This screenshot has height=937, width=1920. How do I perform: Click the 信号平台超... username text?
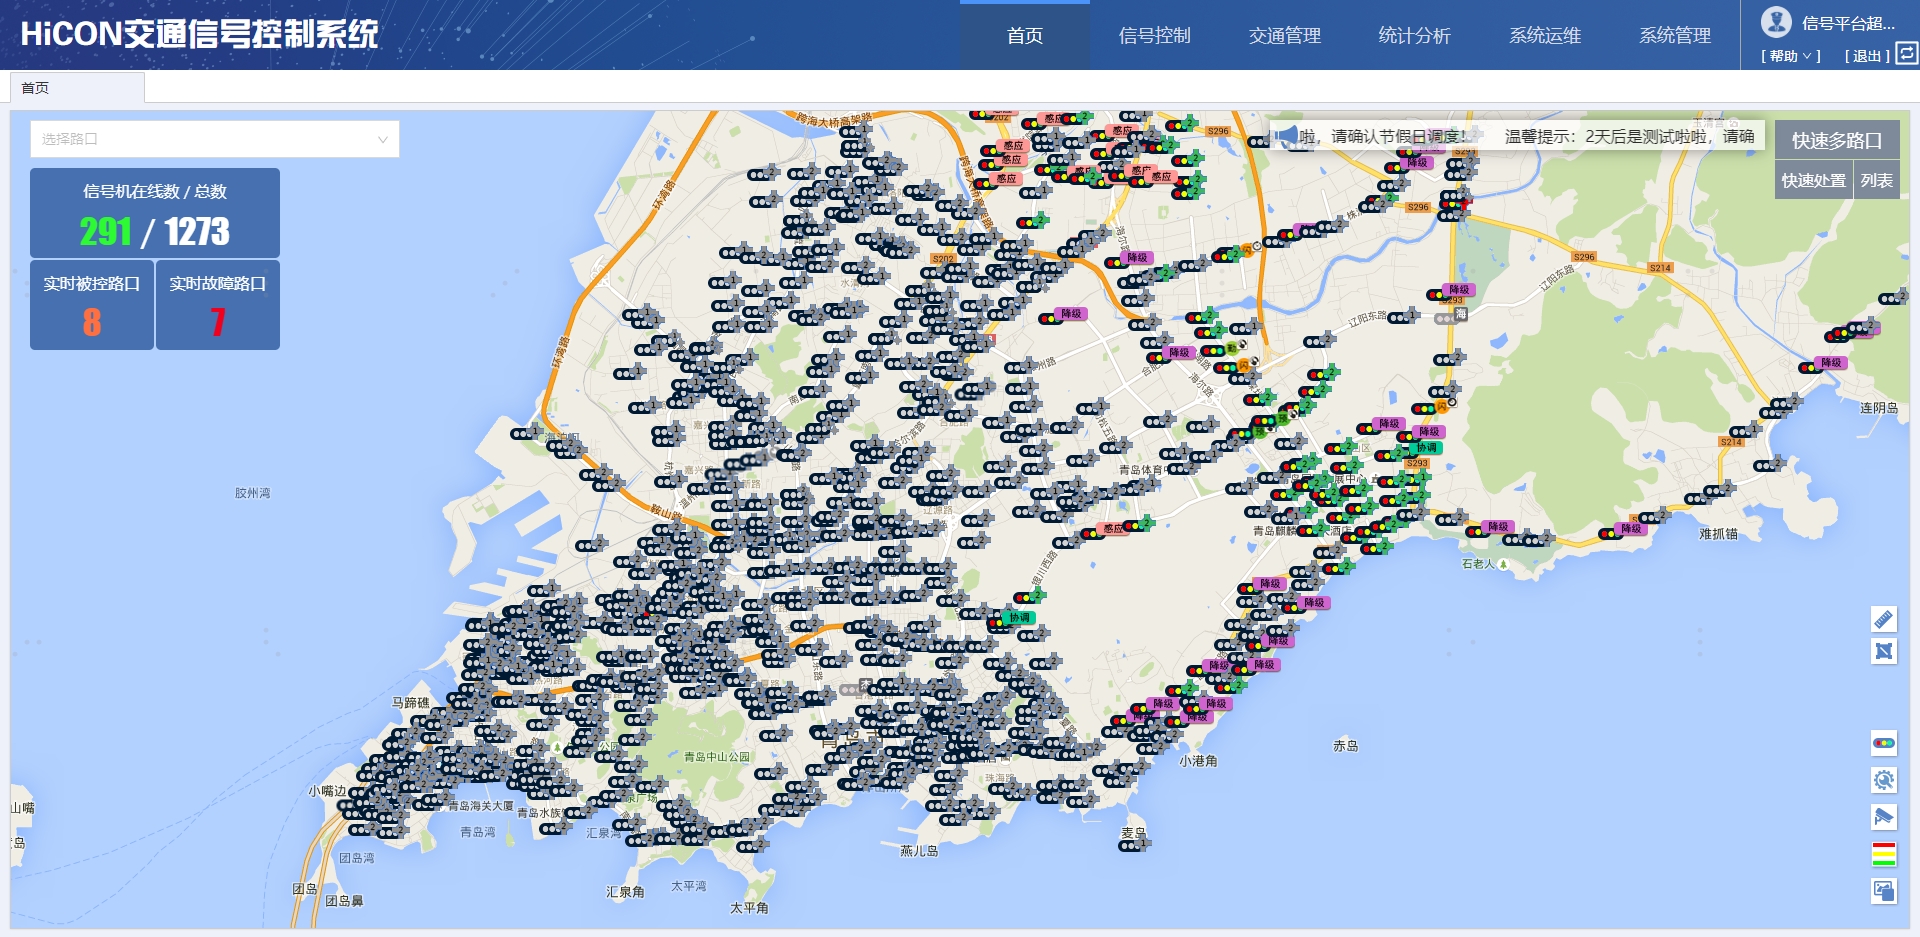point(1848,23)
